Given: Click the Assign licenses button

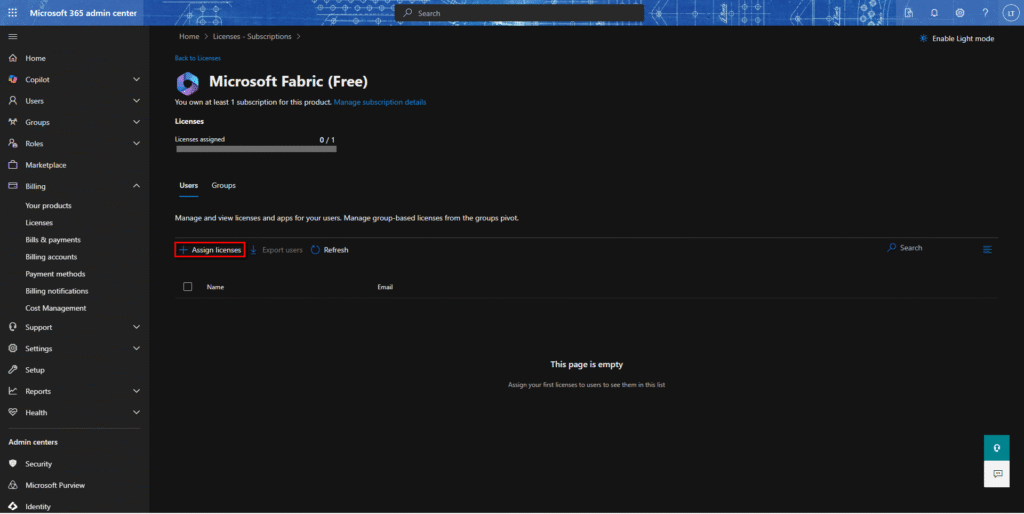Looking at the screenshot, I should pyautogui.click(x=210, y=250).
